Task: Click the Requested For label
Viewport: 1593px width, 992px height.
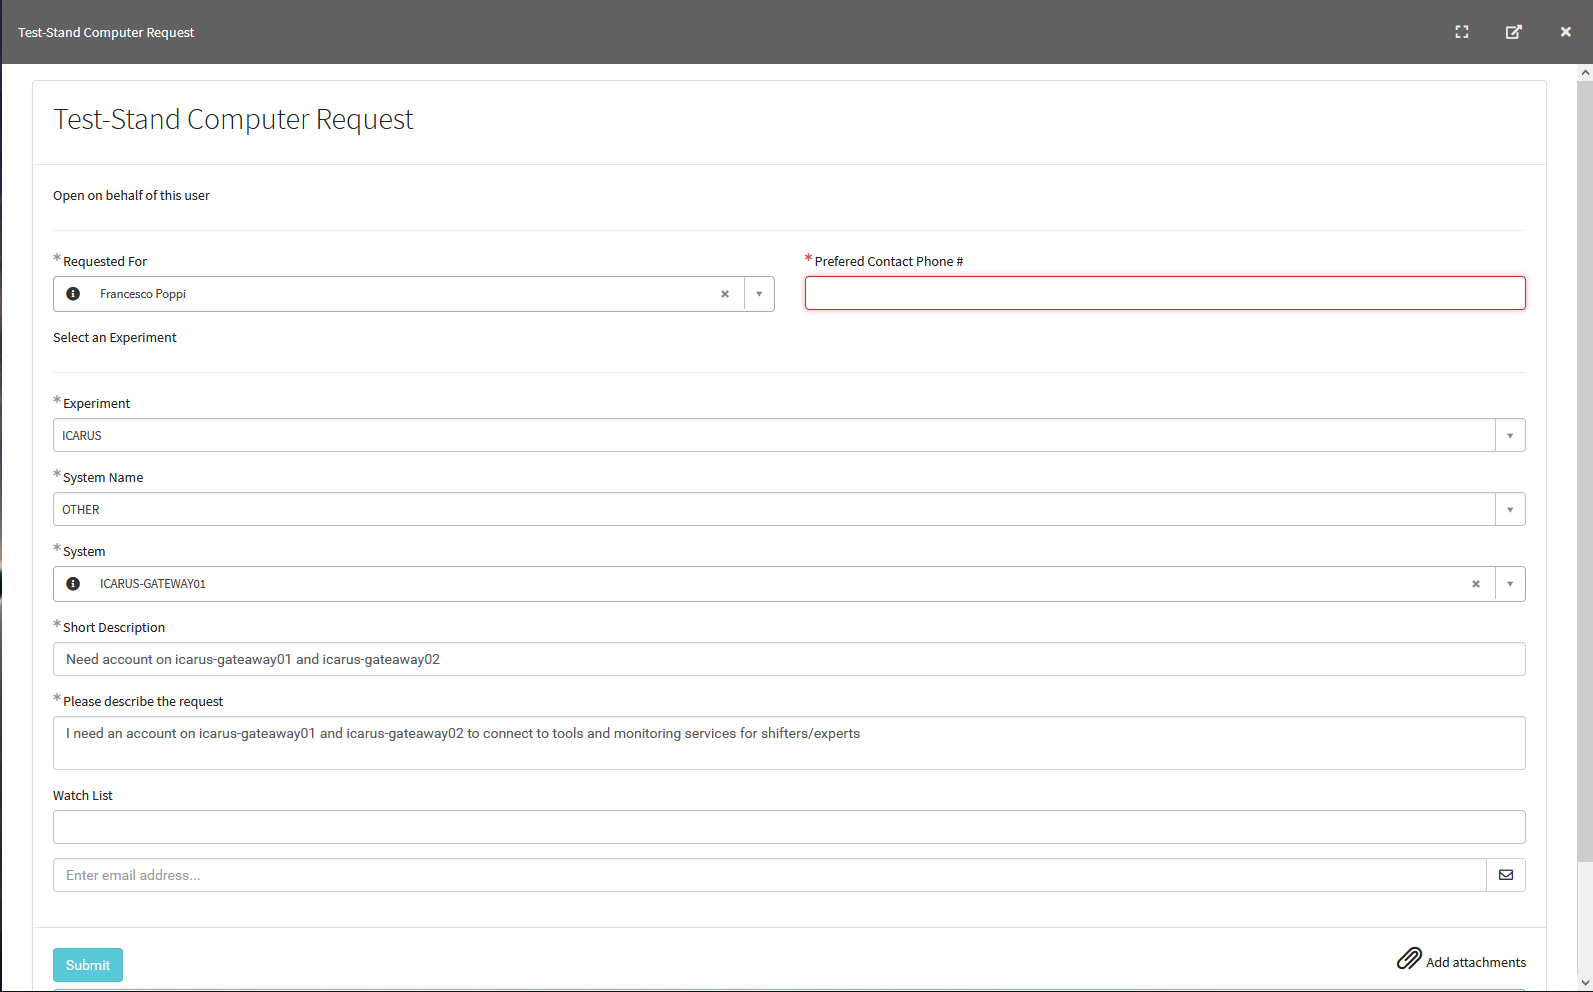Action: (105, 262)
